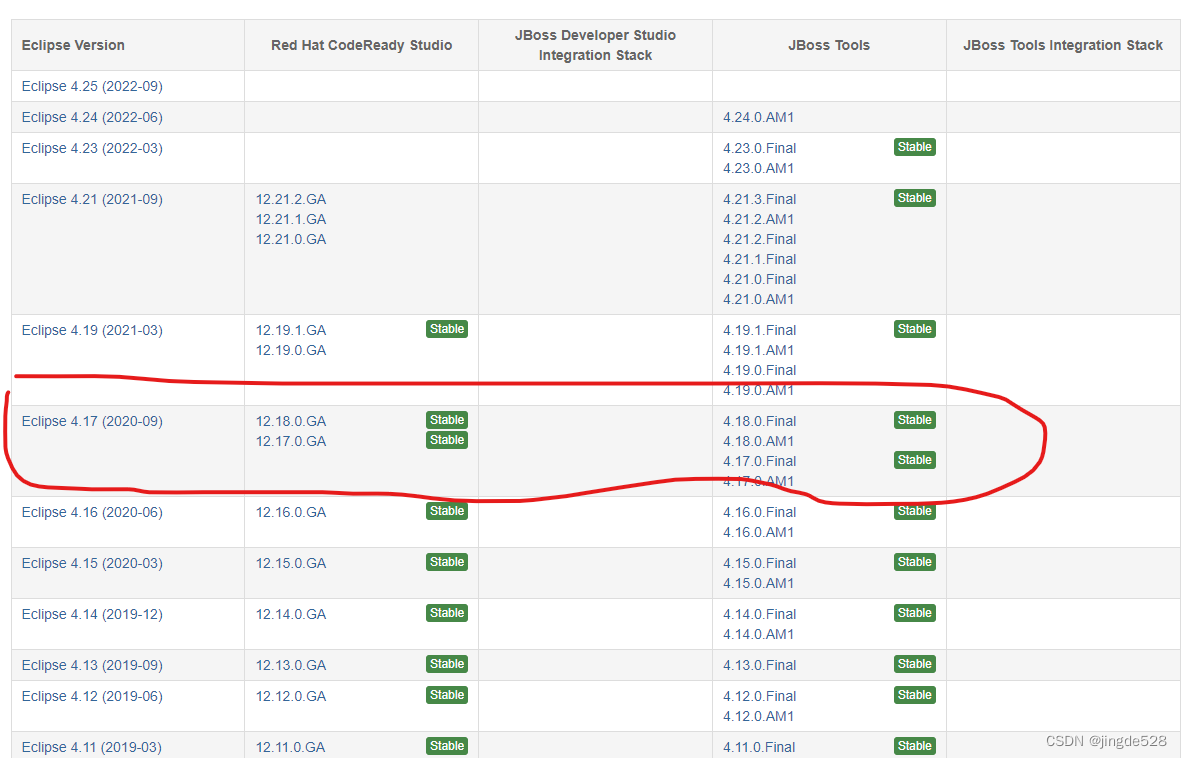
Task: Open the Eclipse 4.13 (2019-09) link
Action: 92,665
